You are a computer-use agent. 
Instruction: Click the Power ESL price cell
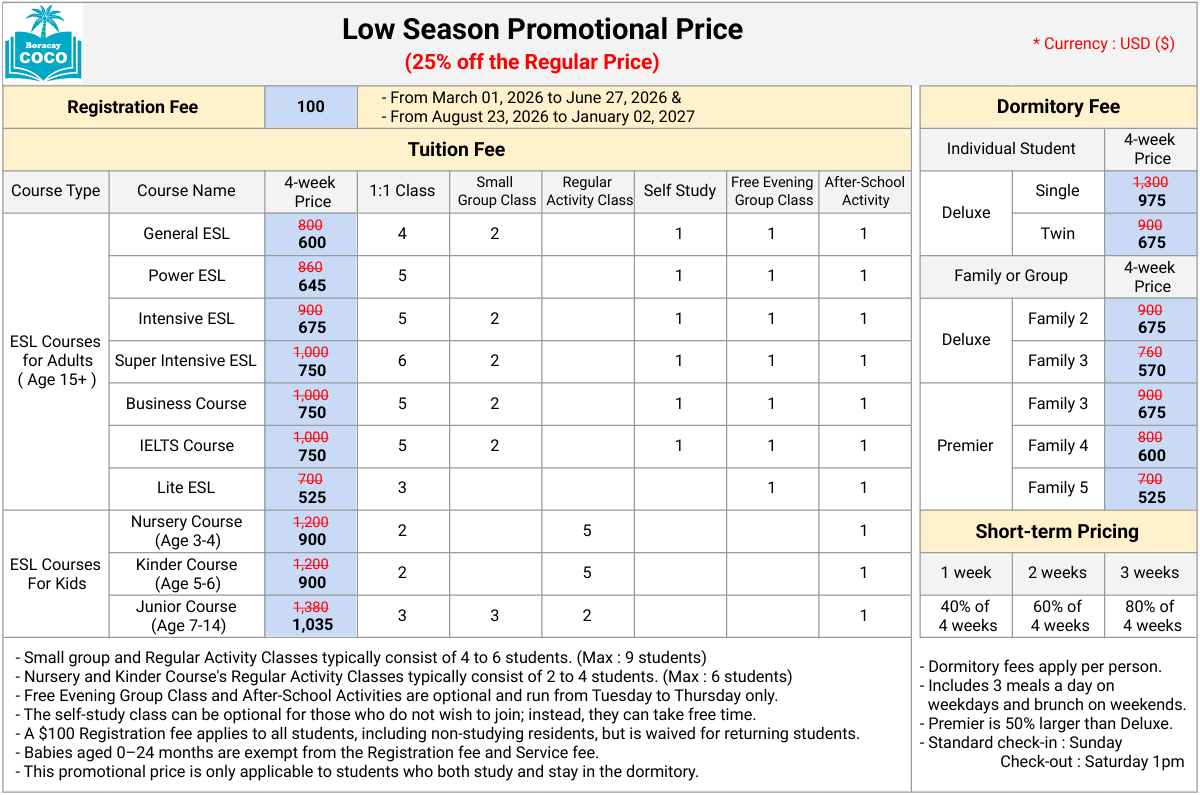tap(311, 276)
